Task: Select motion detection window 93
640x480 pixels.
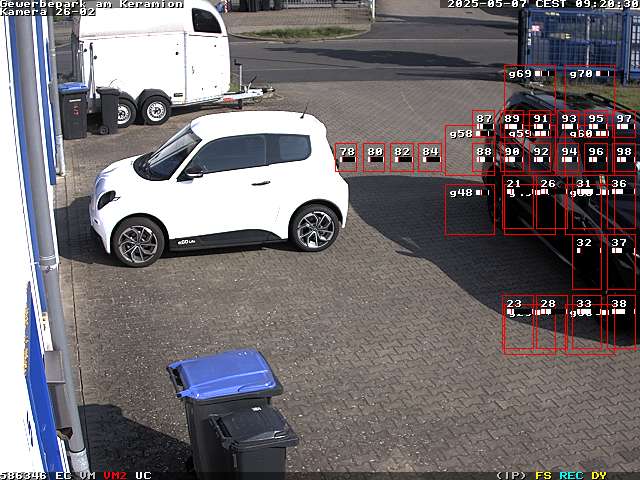Action: click(x=569, y=124)
